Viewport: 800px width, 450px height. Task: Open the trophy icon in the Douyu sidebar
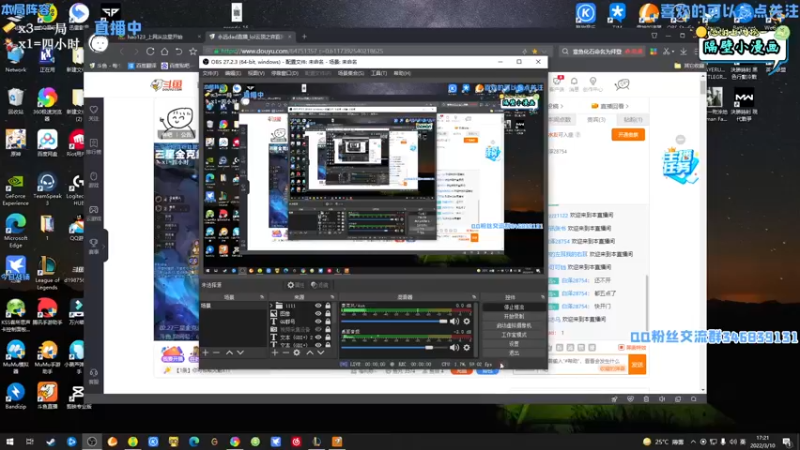[x=94, y=245]
